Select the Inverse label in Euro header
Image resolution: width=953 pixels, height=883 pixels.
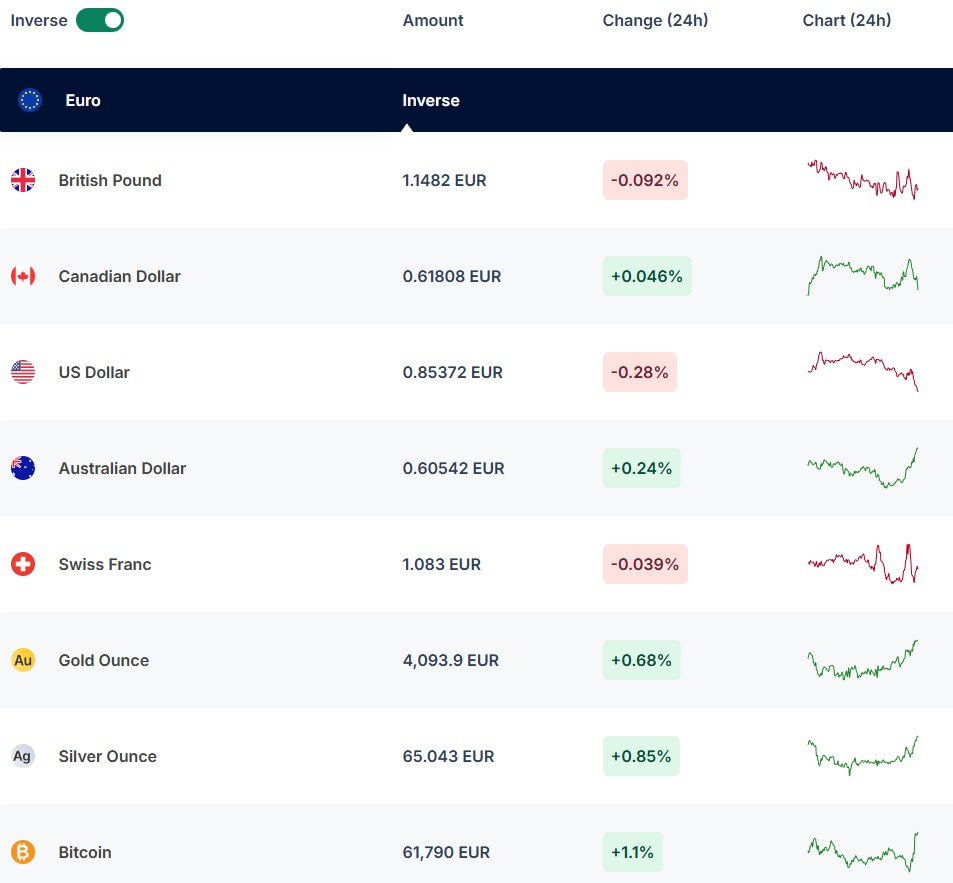pyautogui.click(x=431, y=100)
